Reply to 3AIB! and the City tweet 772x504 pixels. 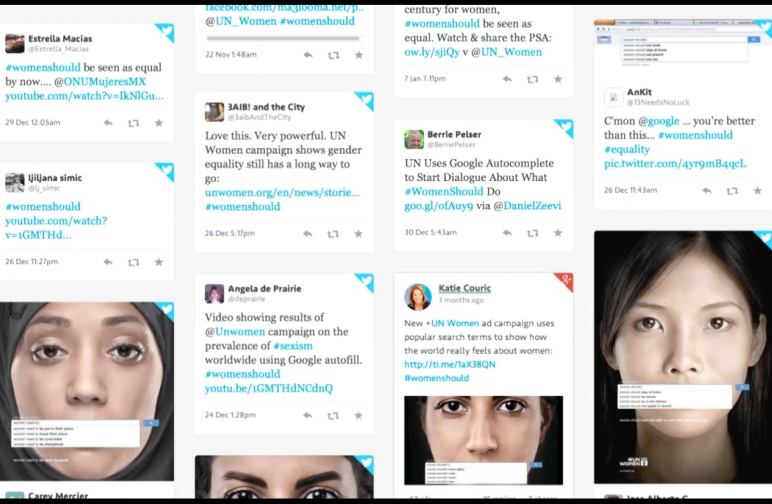(308, 233)
